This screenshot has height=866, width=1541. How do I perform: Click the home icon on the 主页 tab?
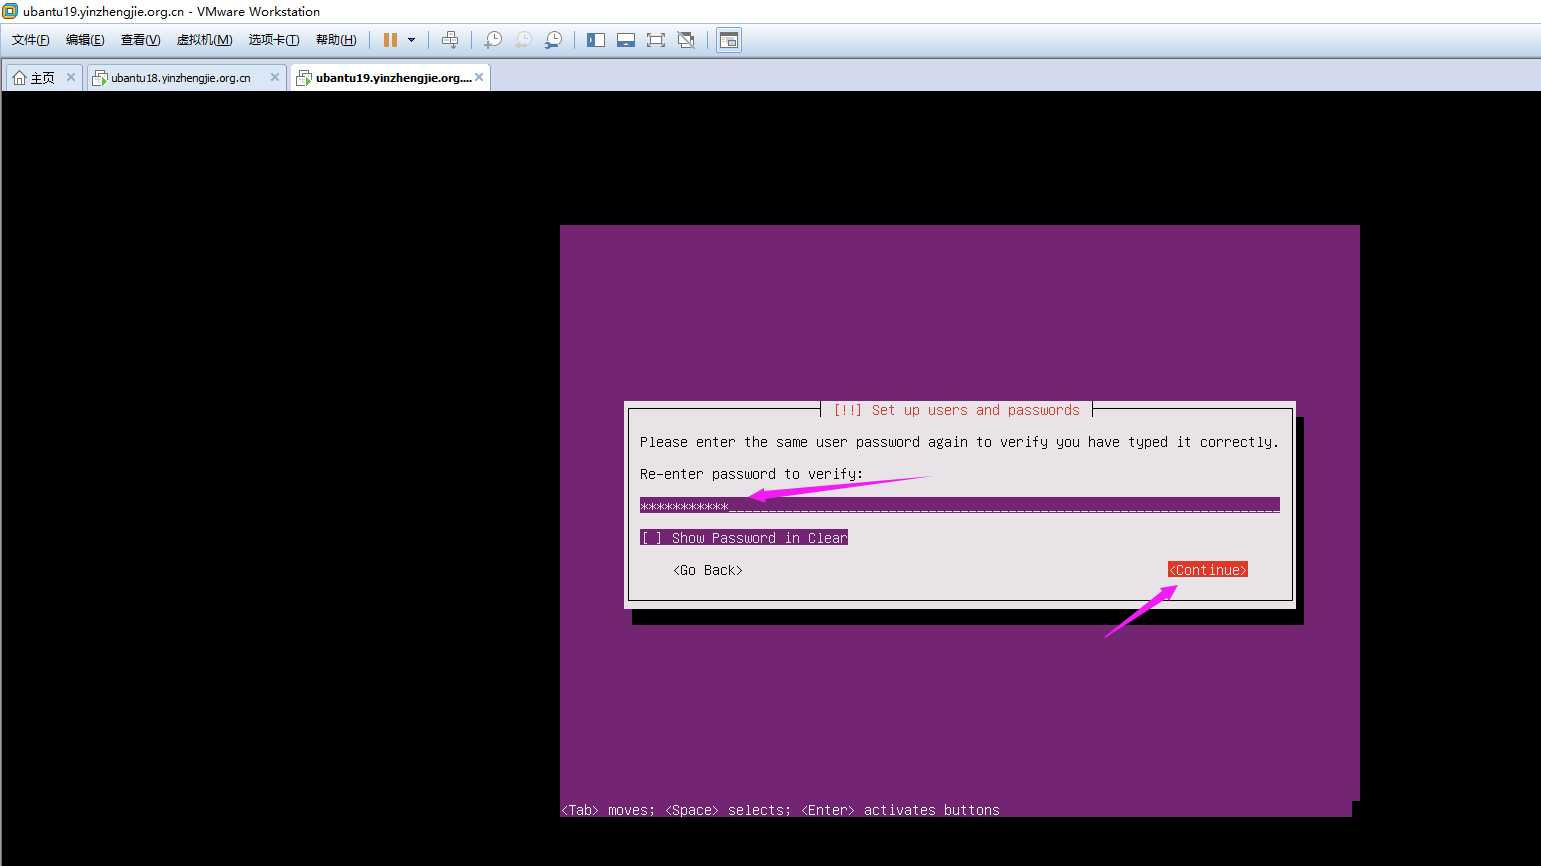[19, 78]
